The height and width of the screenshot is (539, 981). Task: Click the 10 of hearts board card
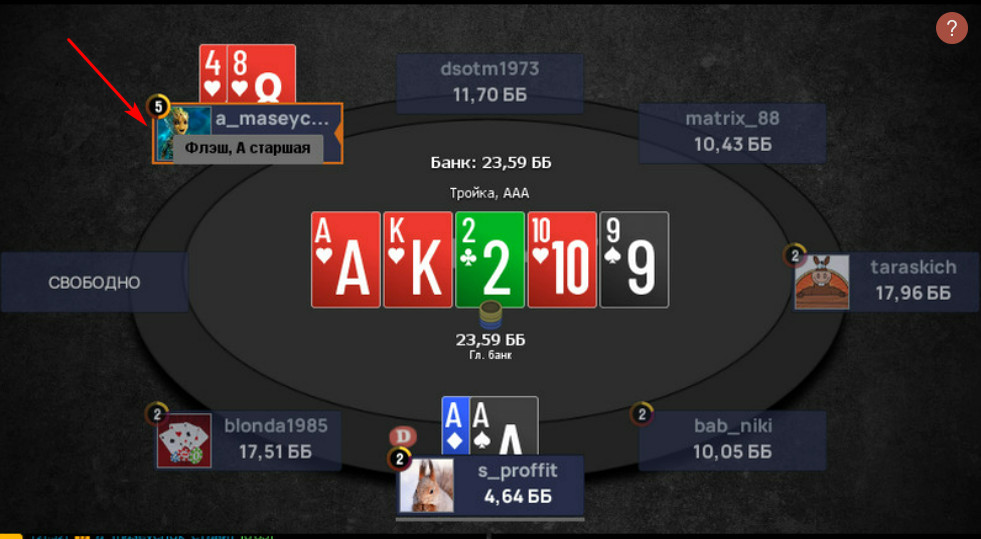(x=562, y=259)
